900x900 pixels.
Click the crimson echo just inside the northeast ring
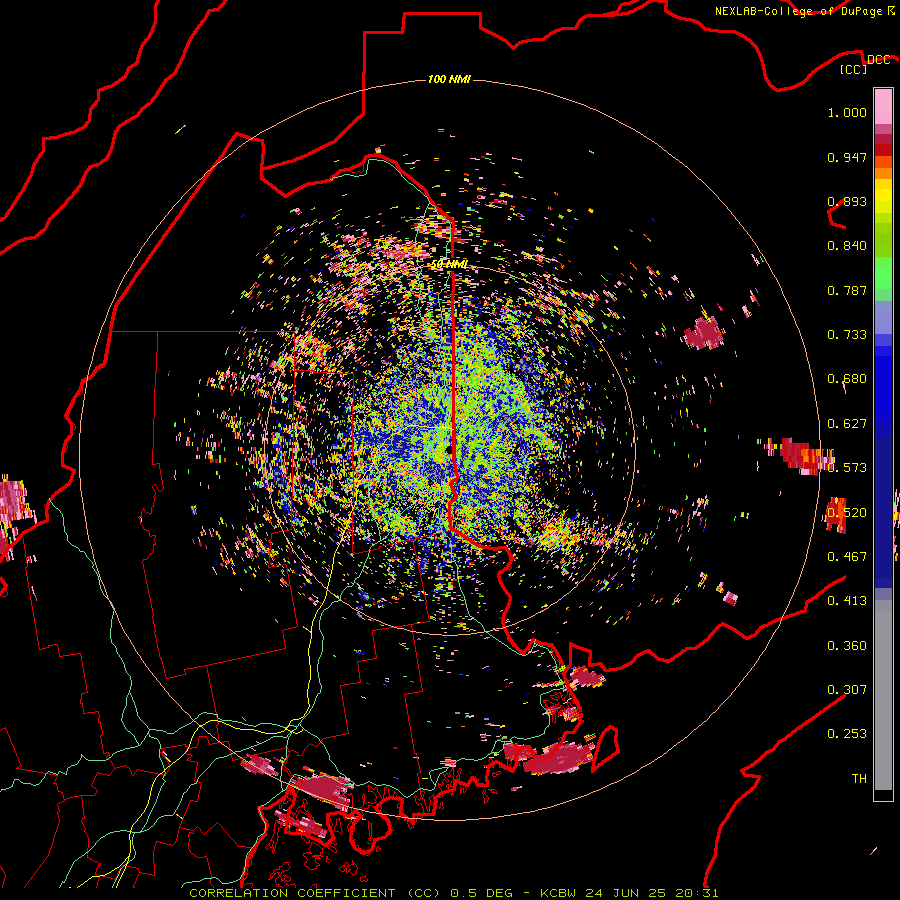click(703, 334)
